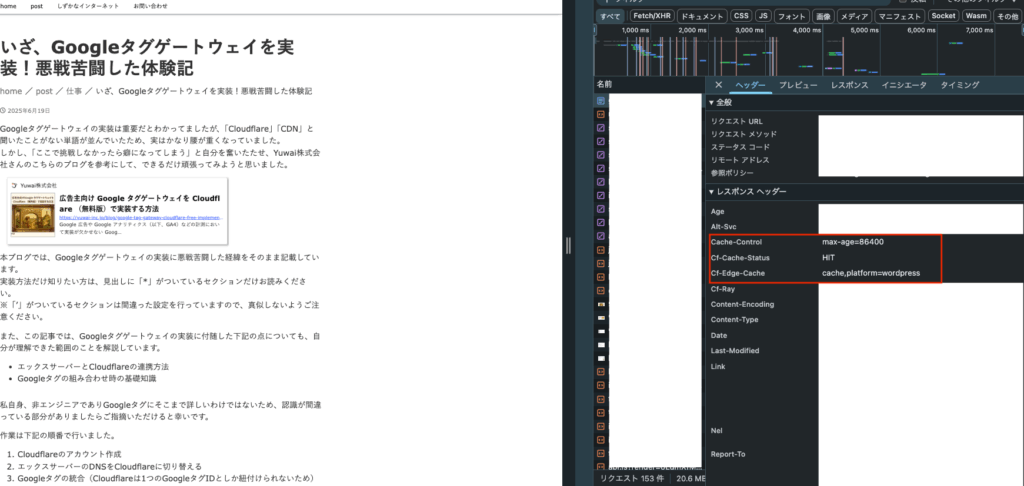Select the Report-To header name
1024x486 pixels.
coord(728,454)
